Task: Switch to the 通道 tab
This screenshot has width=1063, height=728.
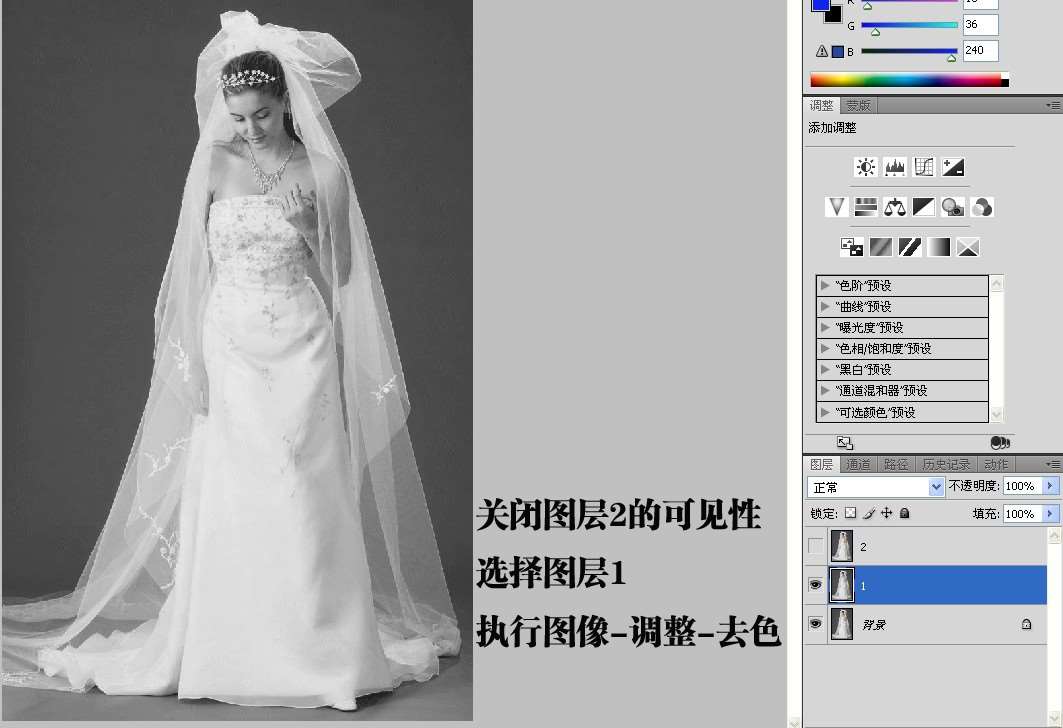Action: (858, 465)
